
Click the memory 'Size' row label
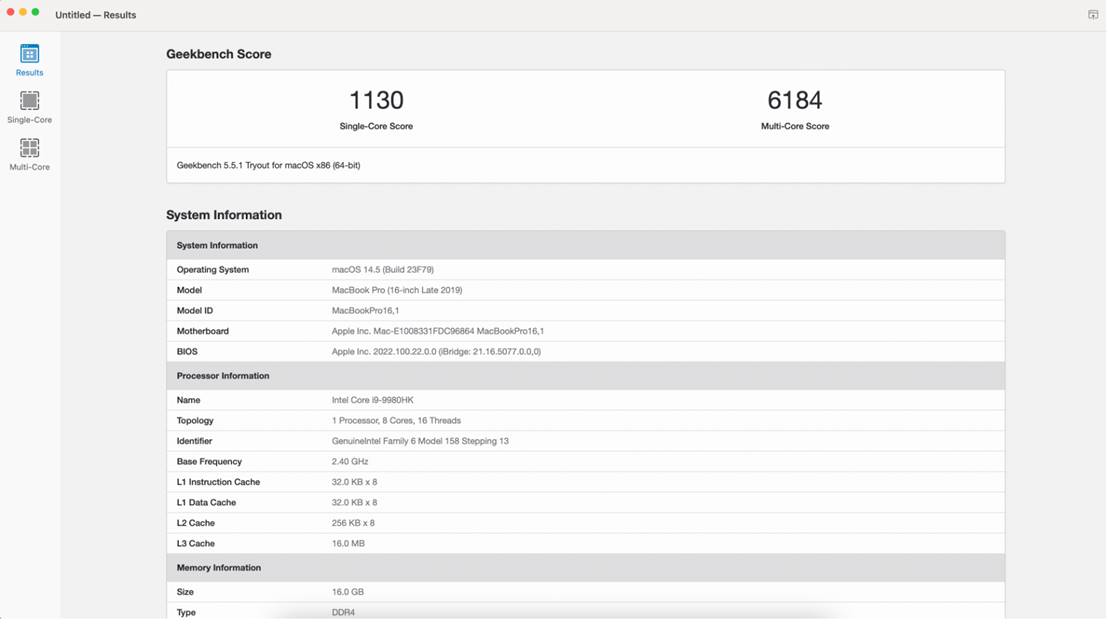coord(185,592)
